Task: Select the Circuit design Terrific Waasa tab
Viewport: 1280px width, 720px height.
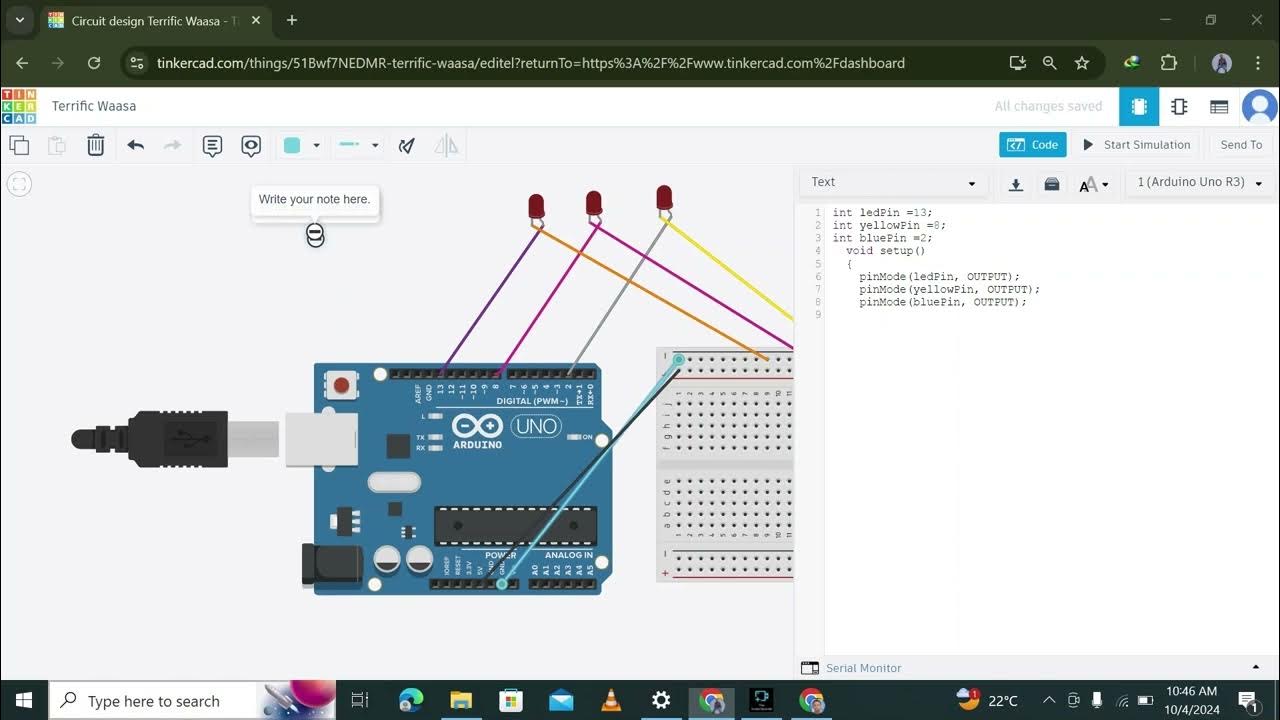Action: click(156, 21)
